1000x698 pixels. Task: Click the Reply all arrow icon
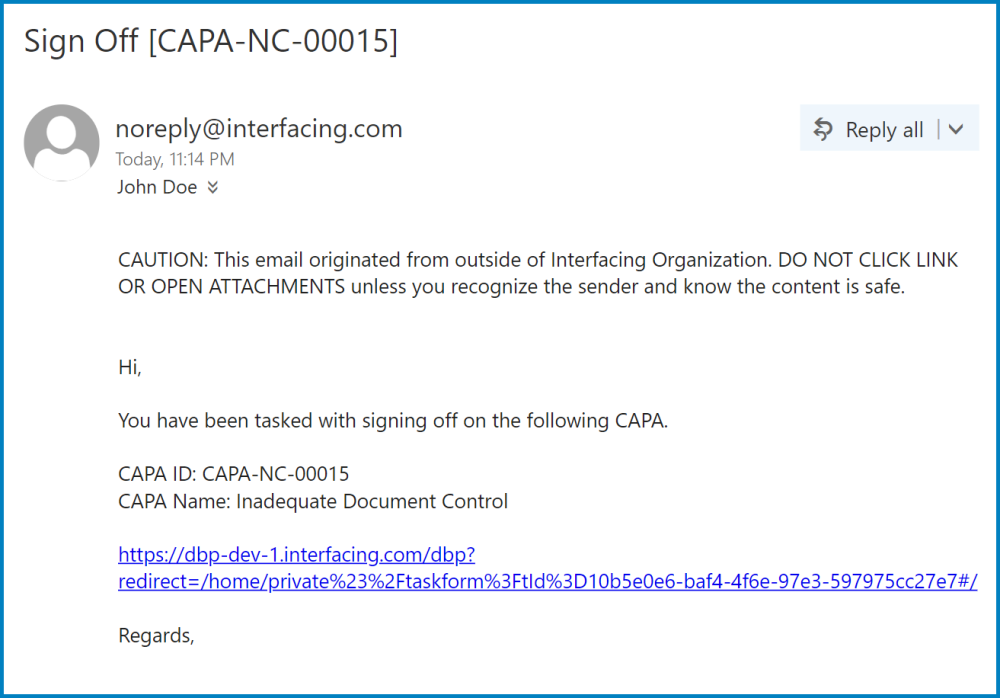(823, 130)
